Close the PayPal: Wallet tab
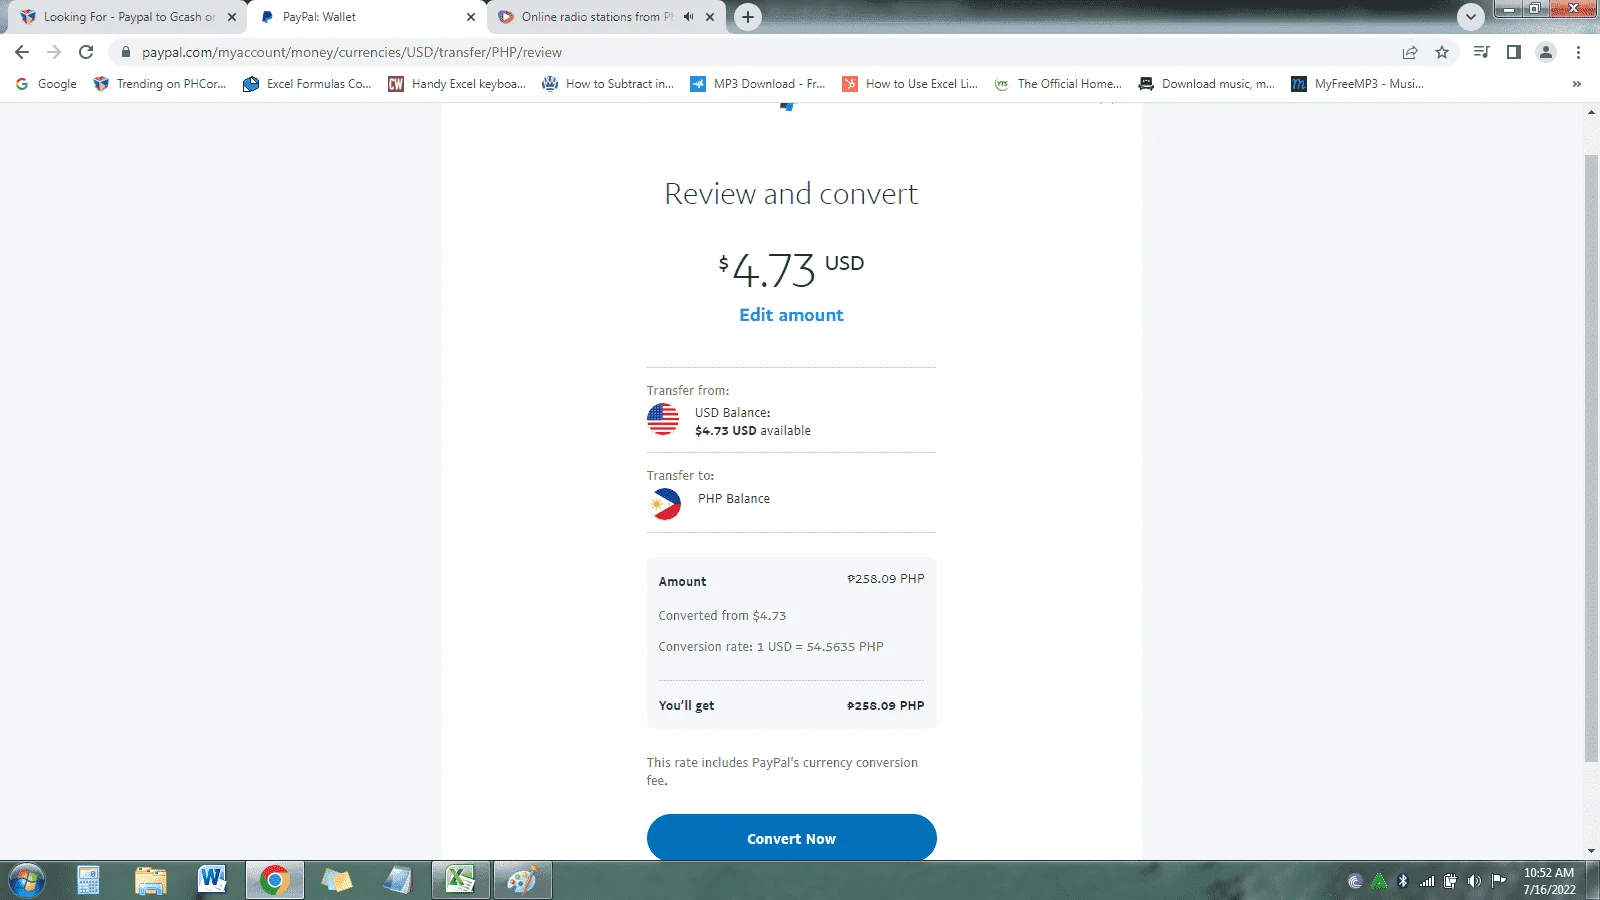Screen dimensions: 1600x900 [x=471, y=17]
